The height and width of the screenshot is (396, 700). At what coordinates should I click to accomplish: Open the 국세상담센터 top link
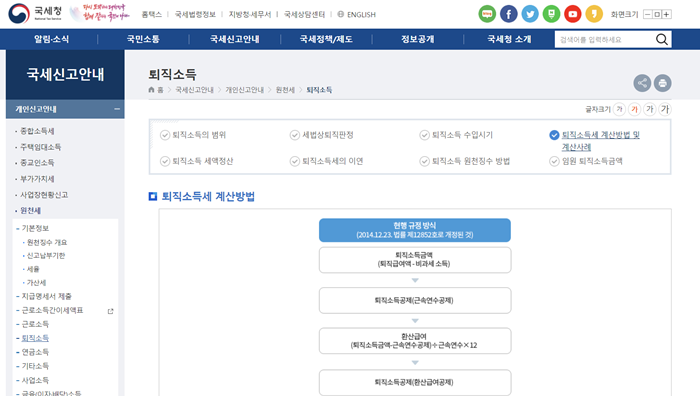(x=304, y=14)
